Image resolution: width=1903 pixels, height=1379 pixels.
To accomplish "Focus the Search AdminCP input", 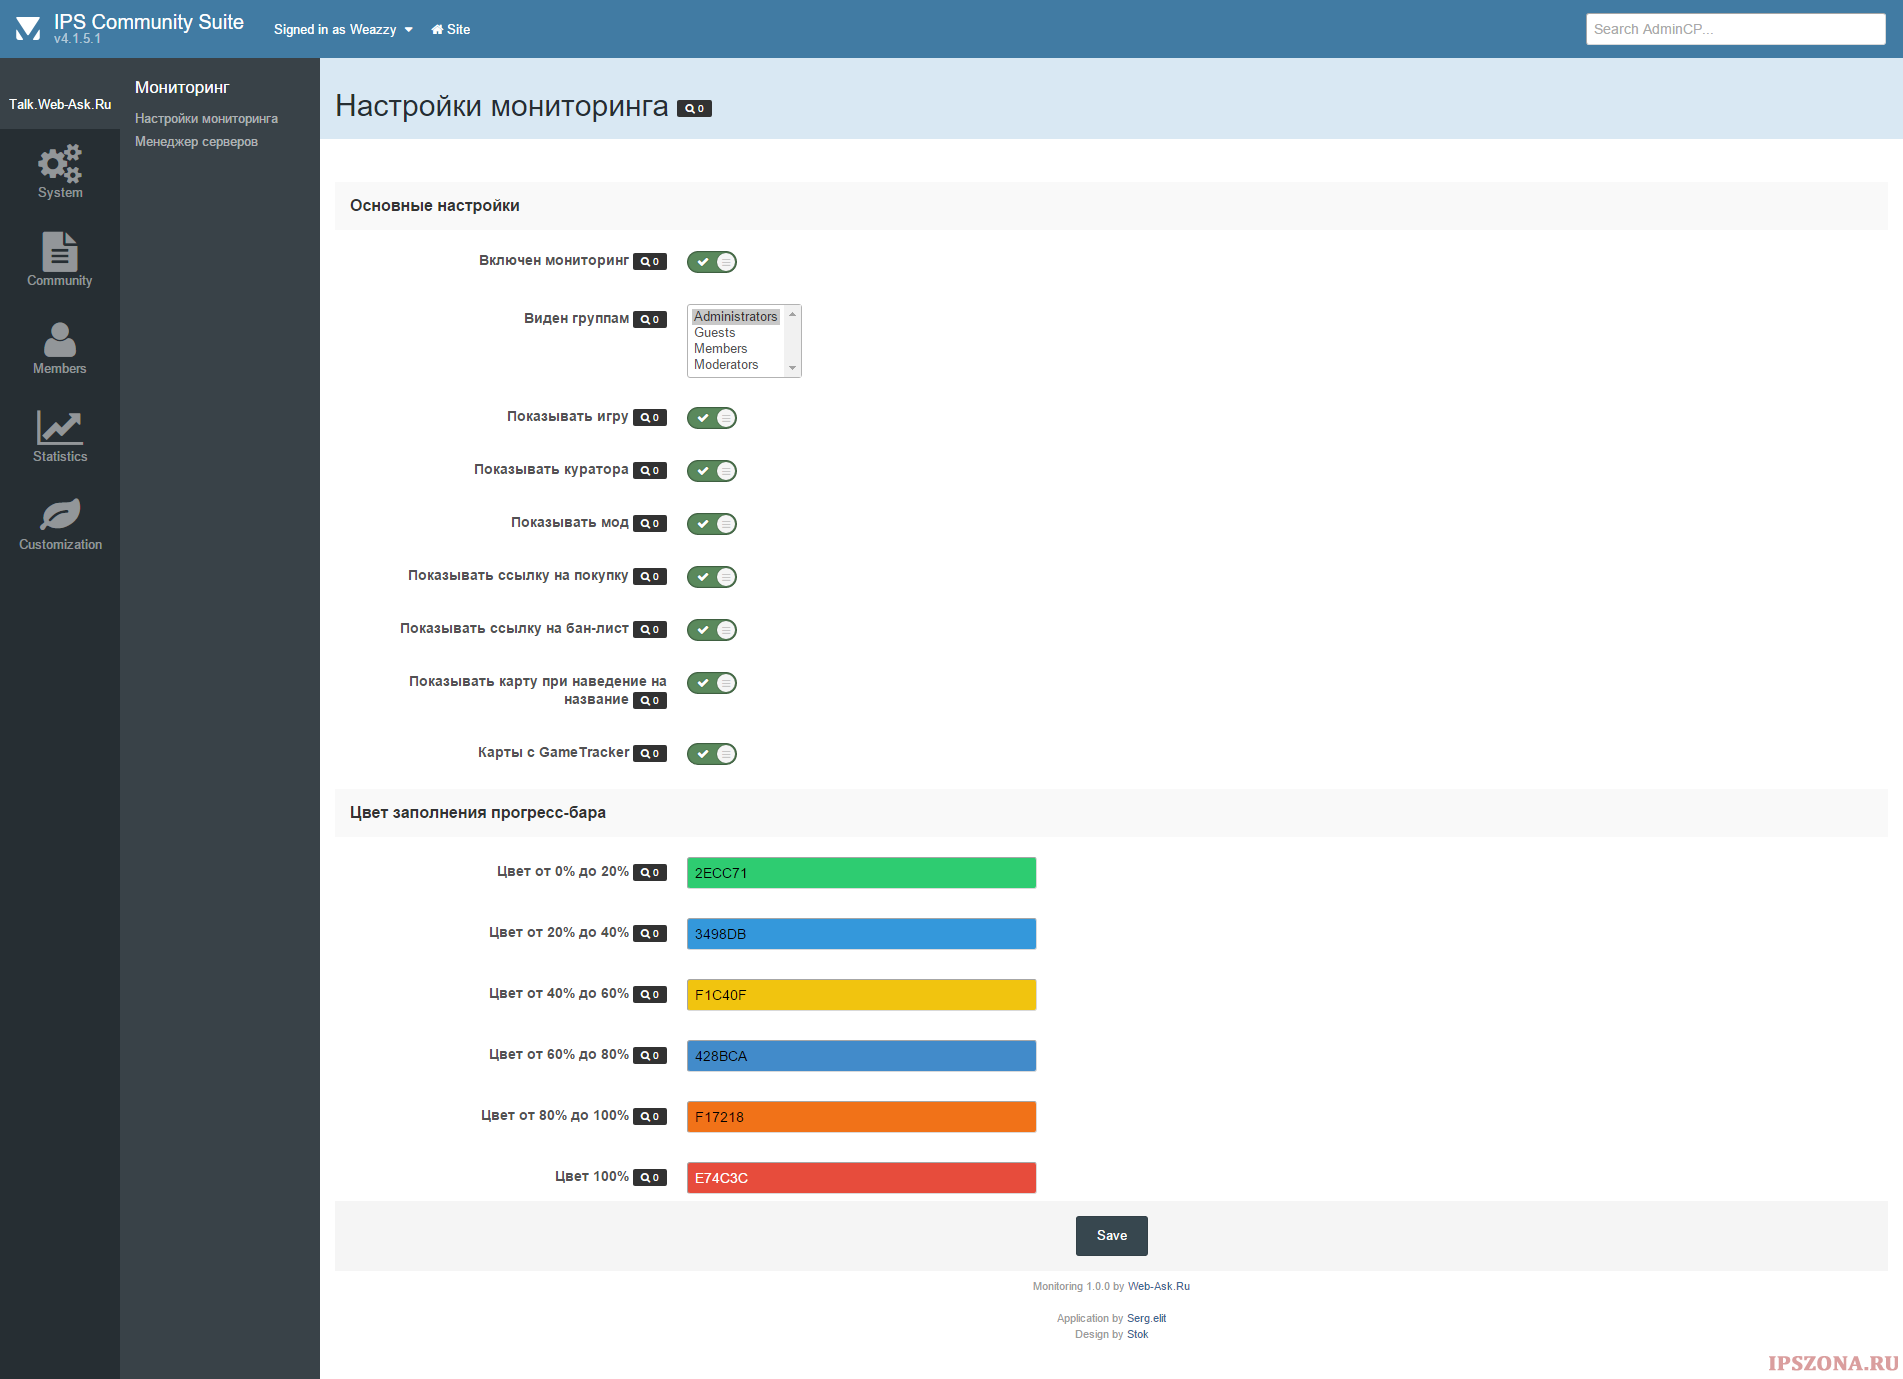I will [1736, 30].
